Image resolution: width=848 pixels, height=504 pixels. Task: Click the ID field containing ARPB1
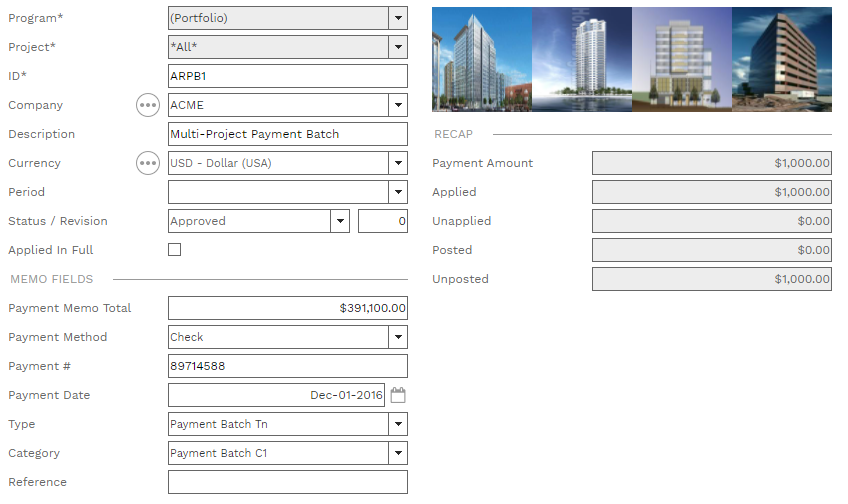pyautogui.click(x=288, y=76)
